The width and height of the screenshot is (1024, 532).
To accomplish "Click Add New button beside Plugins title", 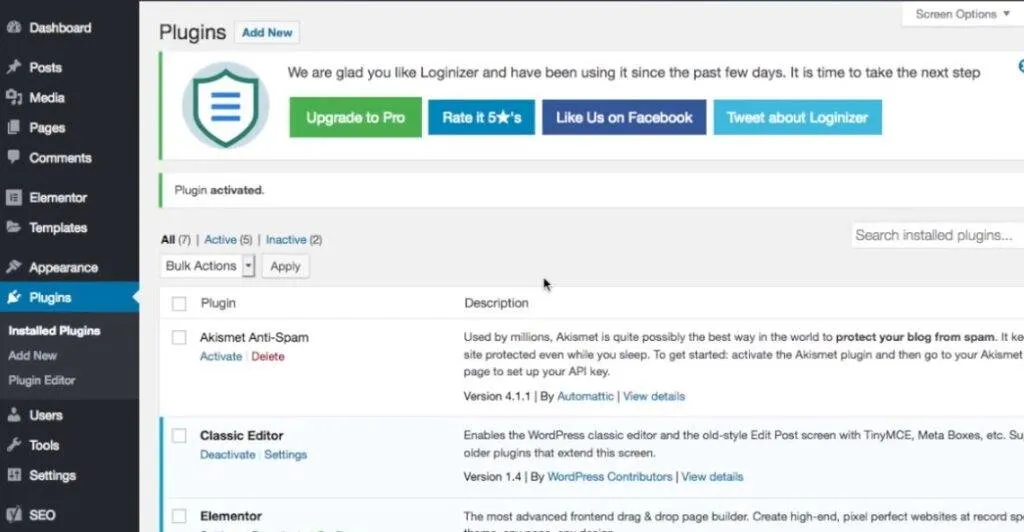I will coord(267,33).
